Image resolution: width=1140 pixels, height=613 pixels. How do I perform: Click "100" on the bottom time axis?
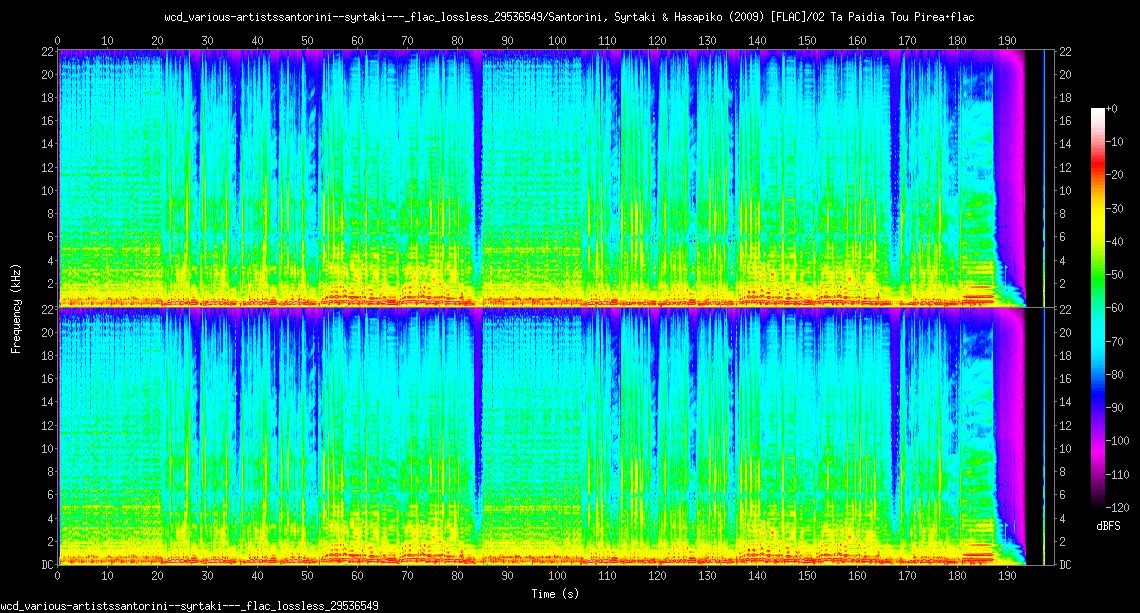557,576
